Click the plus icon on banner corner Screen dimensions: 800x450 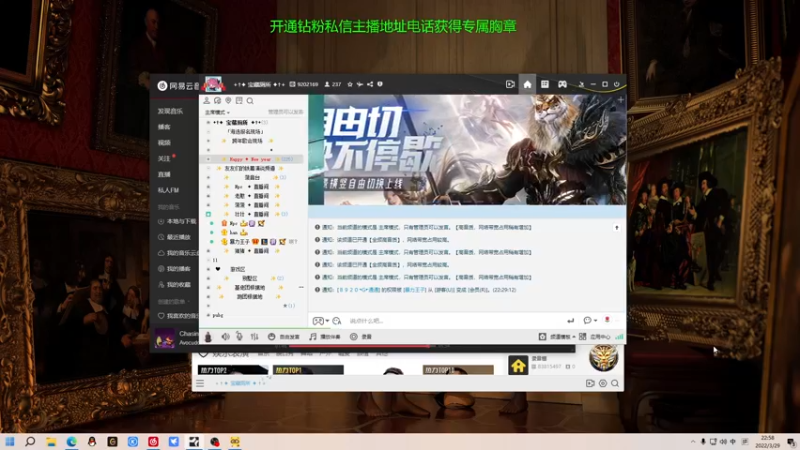click(x=620, y=100)
